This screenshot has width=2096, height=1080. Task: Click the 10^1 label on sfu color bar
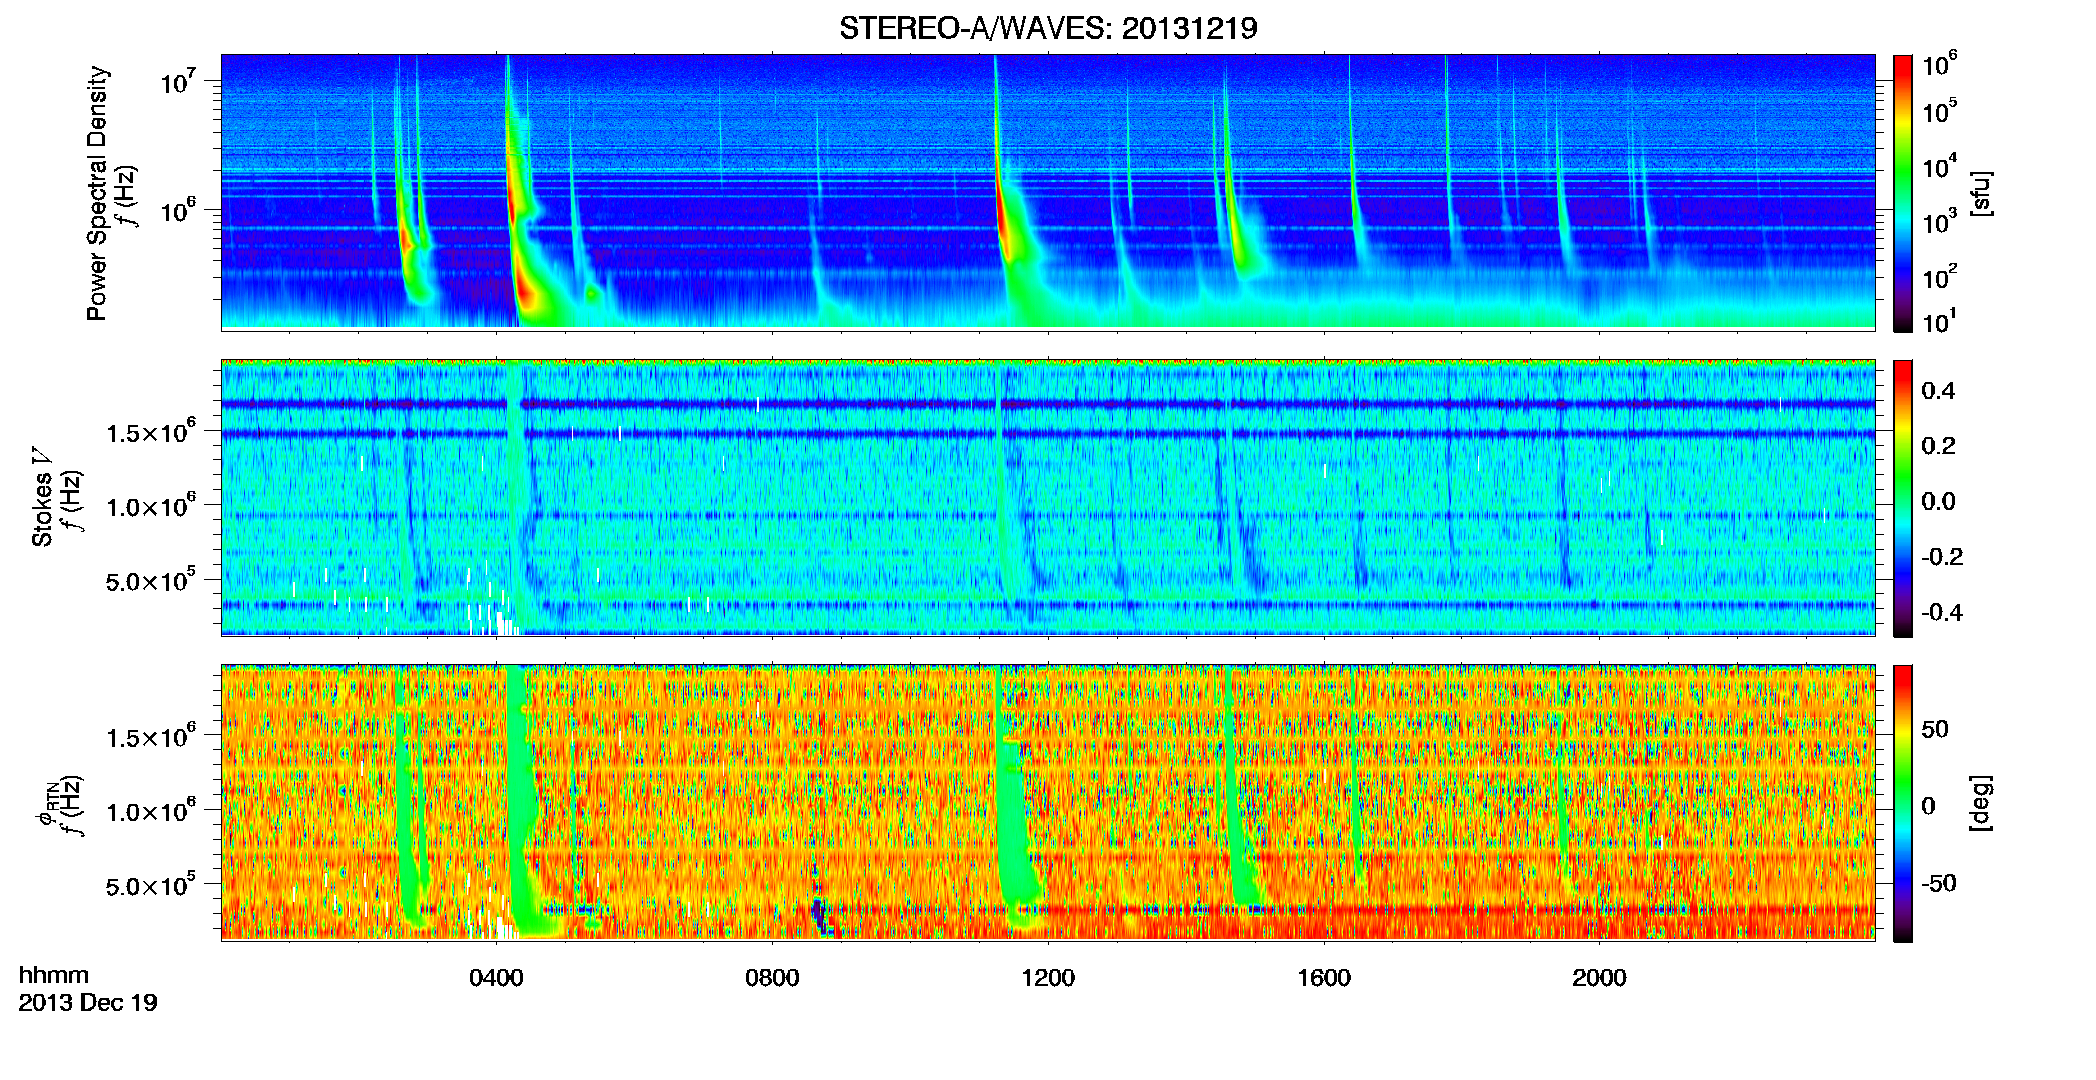point(1939,321)
